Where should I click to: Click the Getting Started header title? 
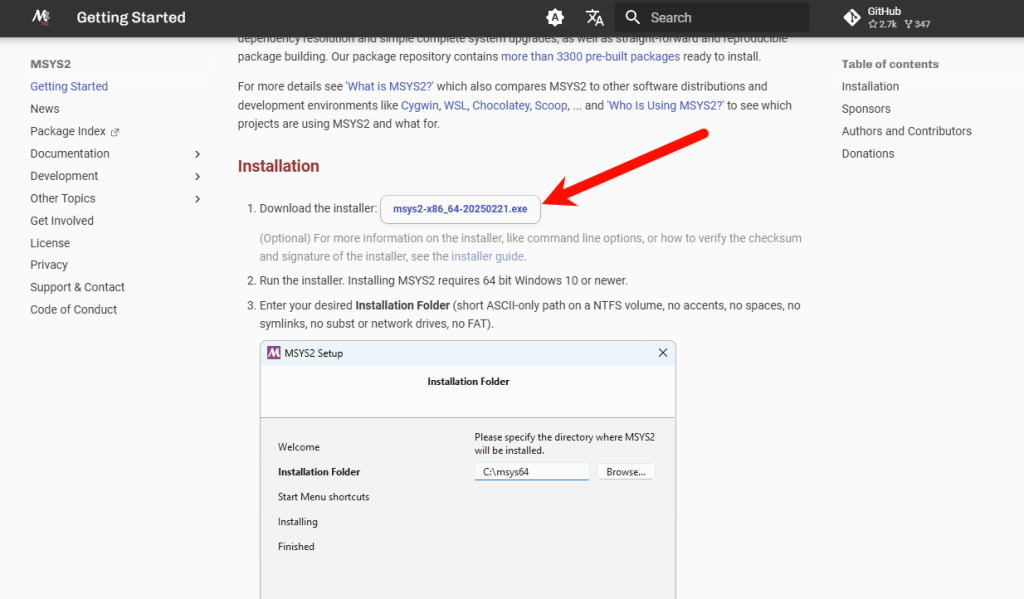131,18
